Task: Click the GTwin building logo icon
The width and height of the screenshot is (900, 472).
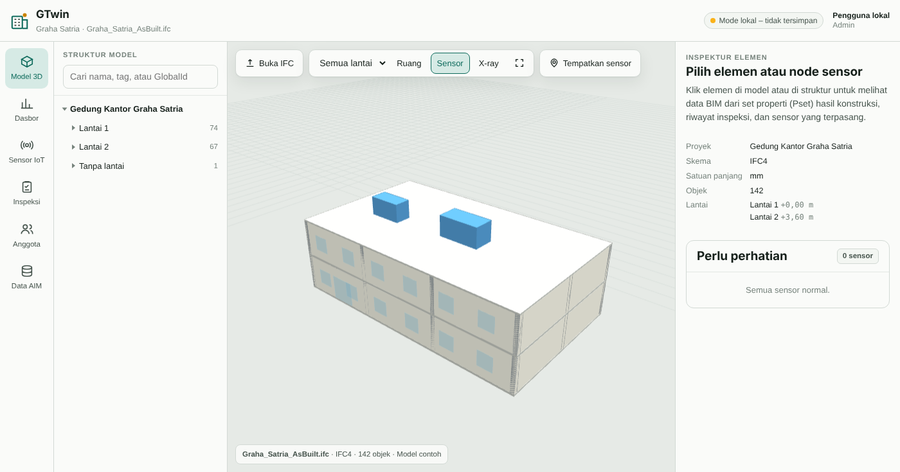Action: coord(20,21)
